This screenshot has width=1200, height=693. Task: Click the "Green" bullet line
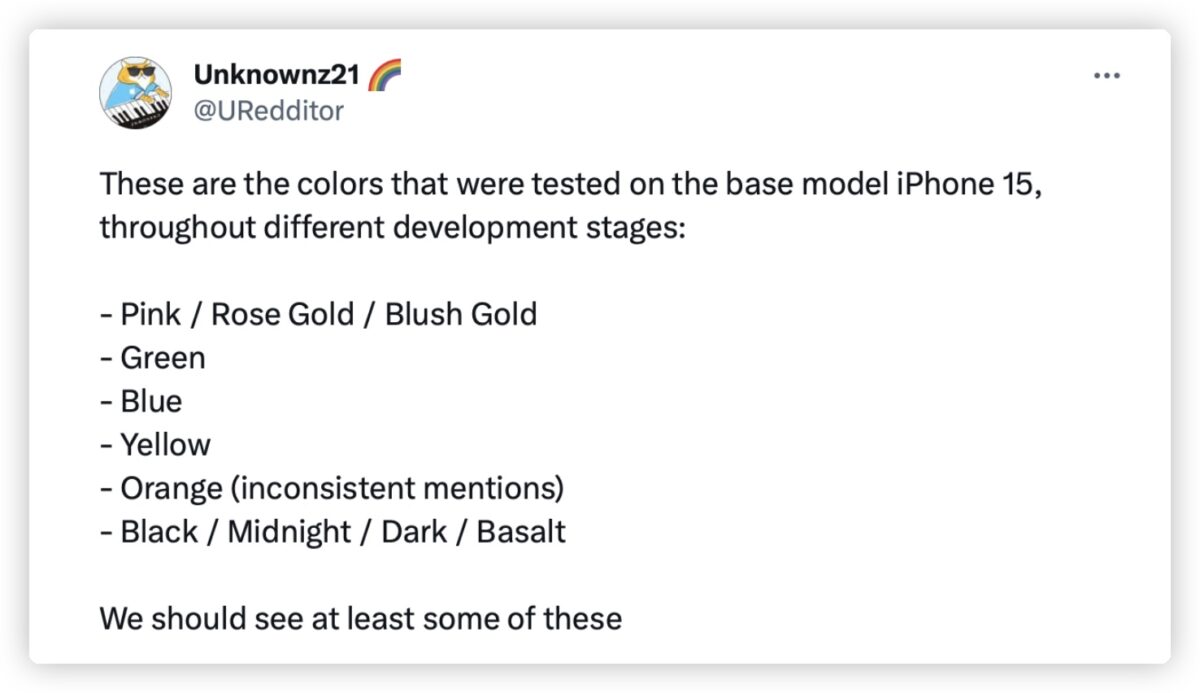coord(153,357)
